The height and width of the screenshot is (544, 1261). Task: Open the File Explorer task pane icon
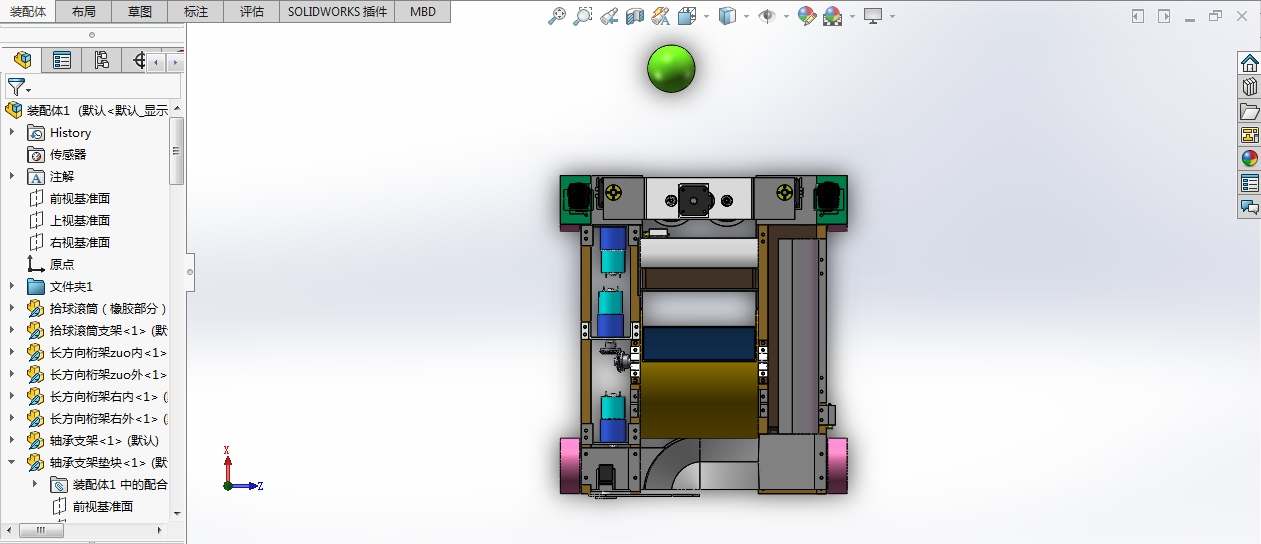(x=1249, y=111)
